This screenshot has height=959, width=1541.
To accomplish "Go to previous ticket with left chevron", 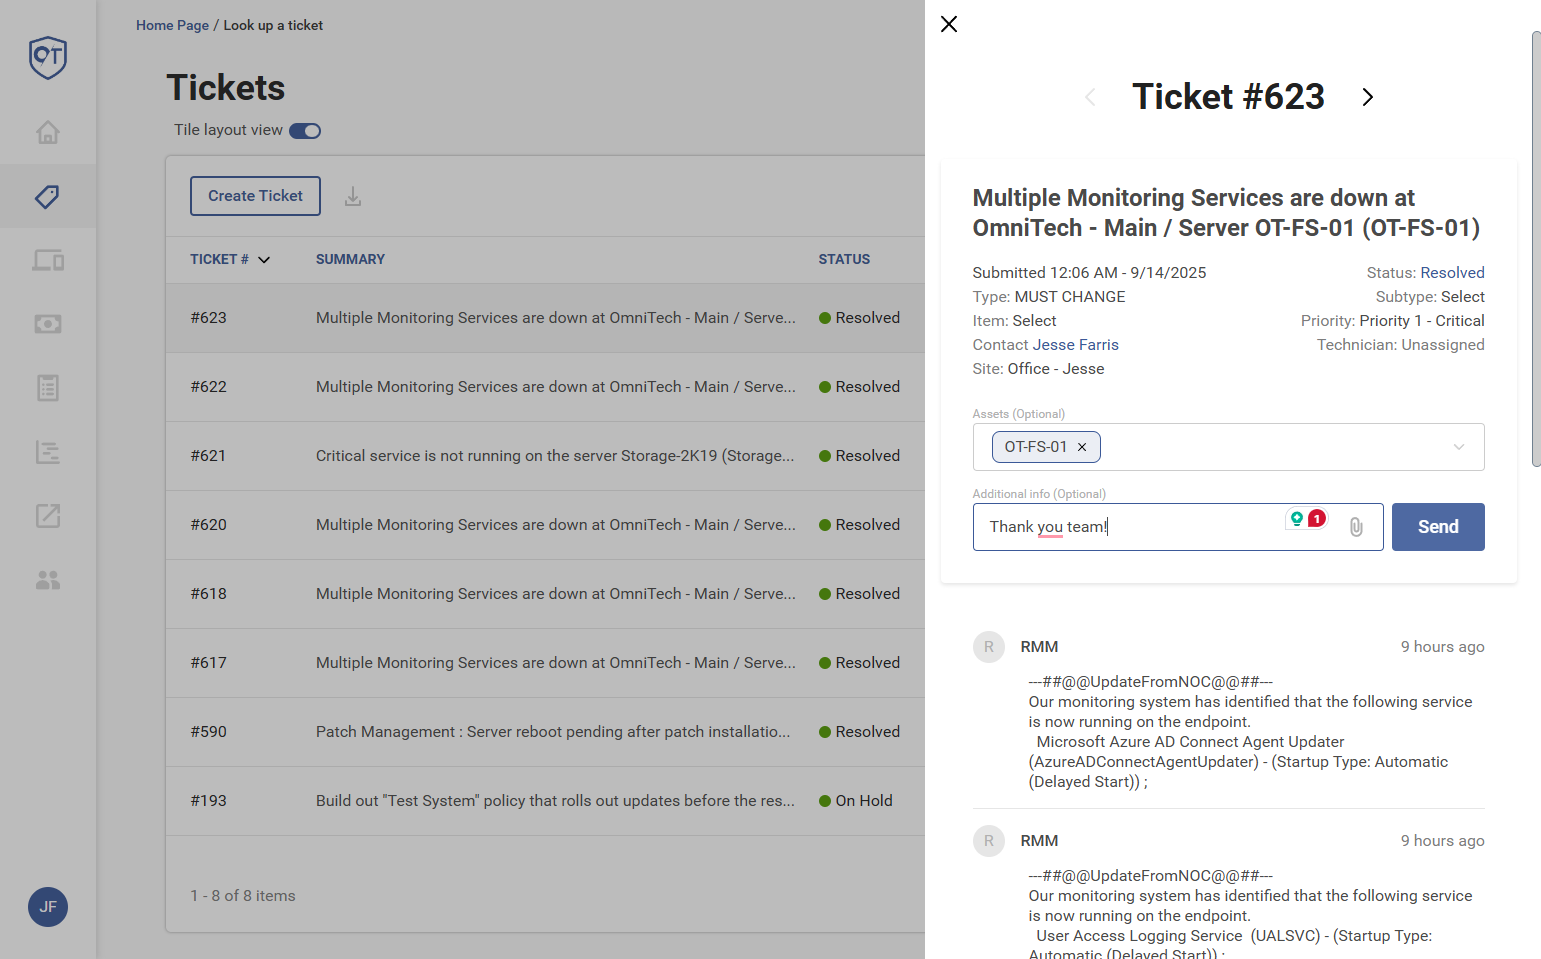I will pos(1090,97).
